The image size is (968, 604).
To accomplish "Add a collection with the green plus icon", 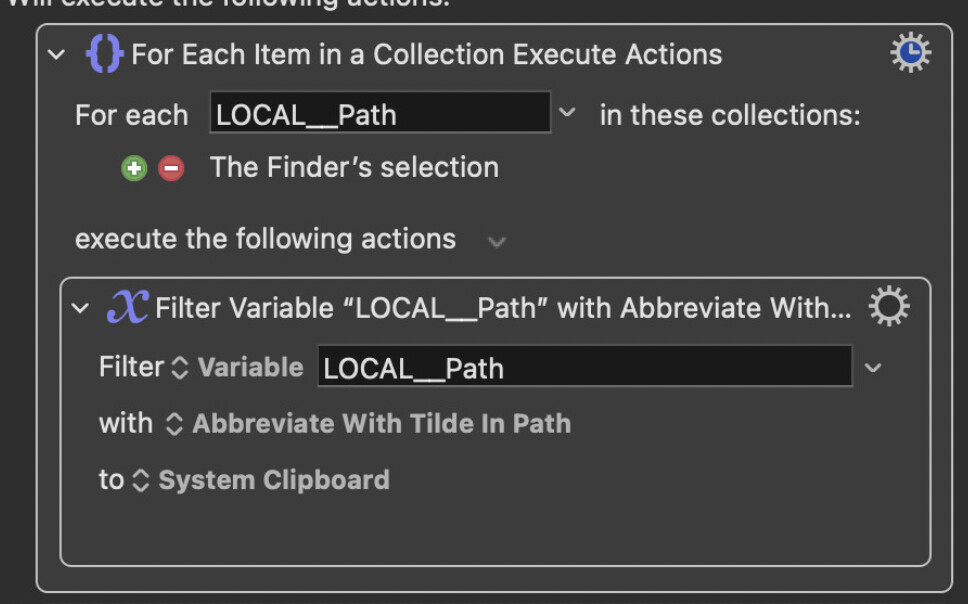I will coord(134,168).
